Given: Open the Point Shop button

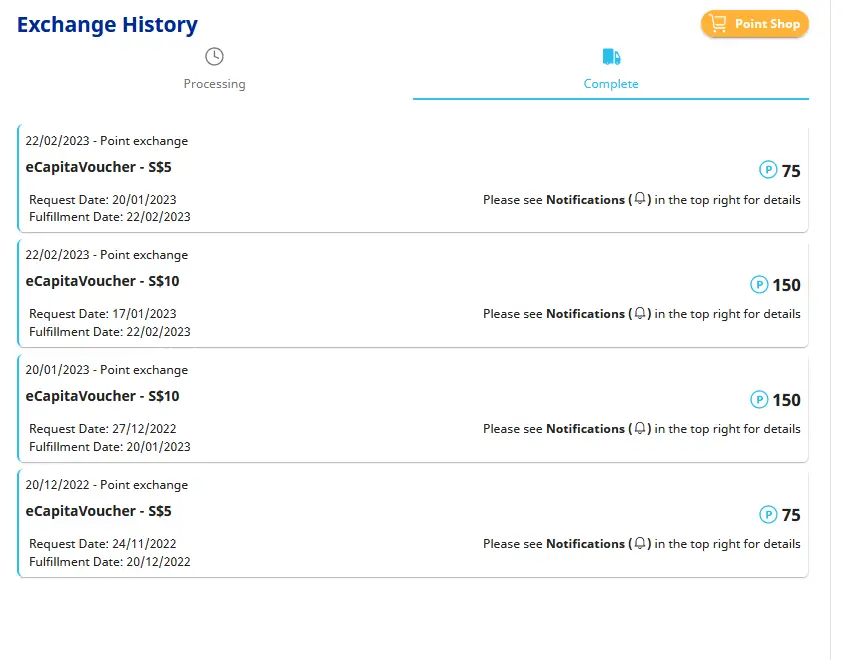Looking at the screenshot, I should [754, 24].
